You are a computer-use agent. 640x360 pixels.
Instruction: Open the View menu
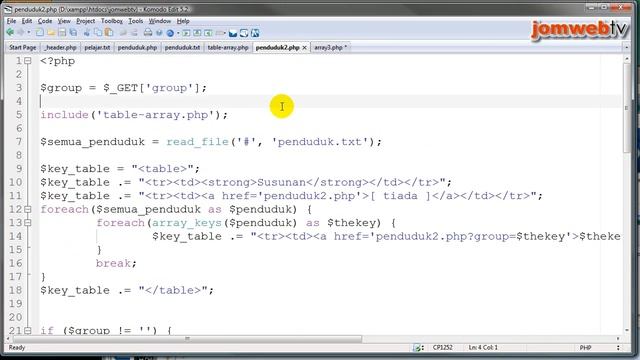click(x=64, y=21)
